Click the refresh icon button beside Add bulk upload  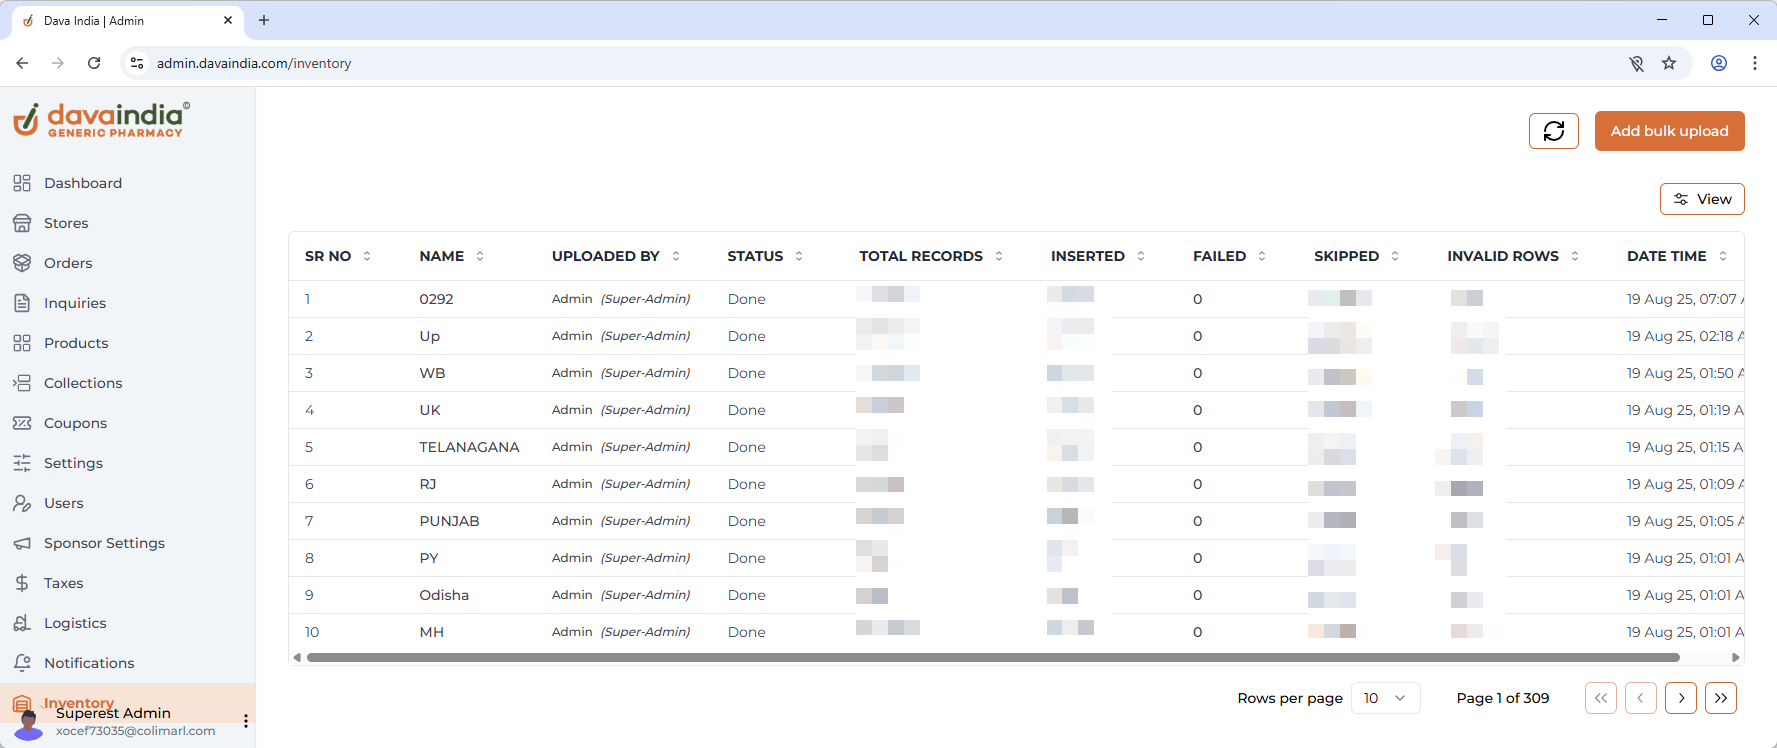click(x=1553, y=131)
